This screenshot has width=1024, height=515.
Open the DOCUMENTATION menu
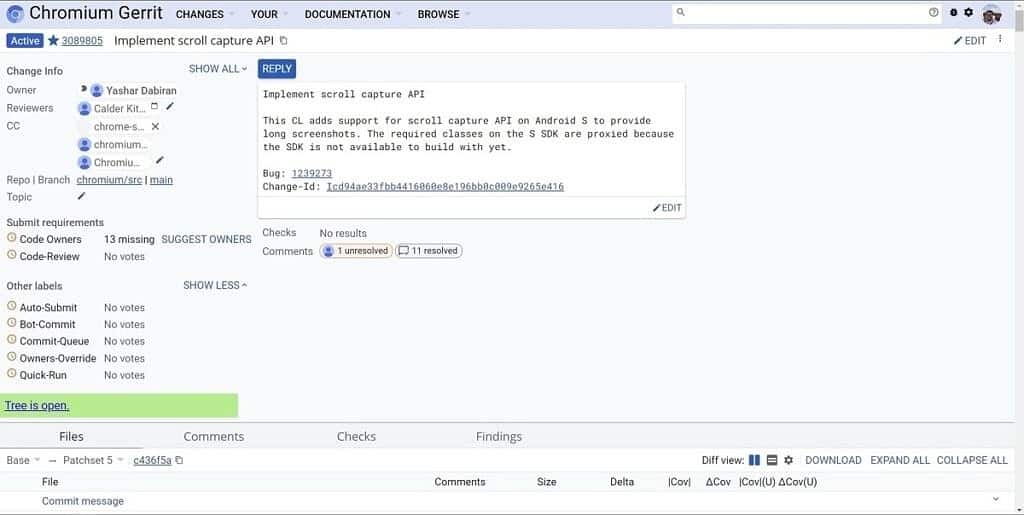[x=351, y=14]
